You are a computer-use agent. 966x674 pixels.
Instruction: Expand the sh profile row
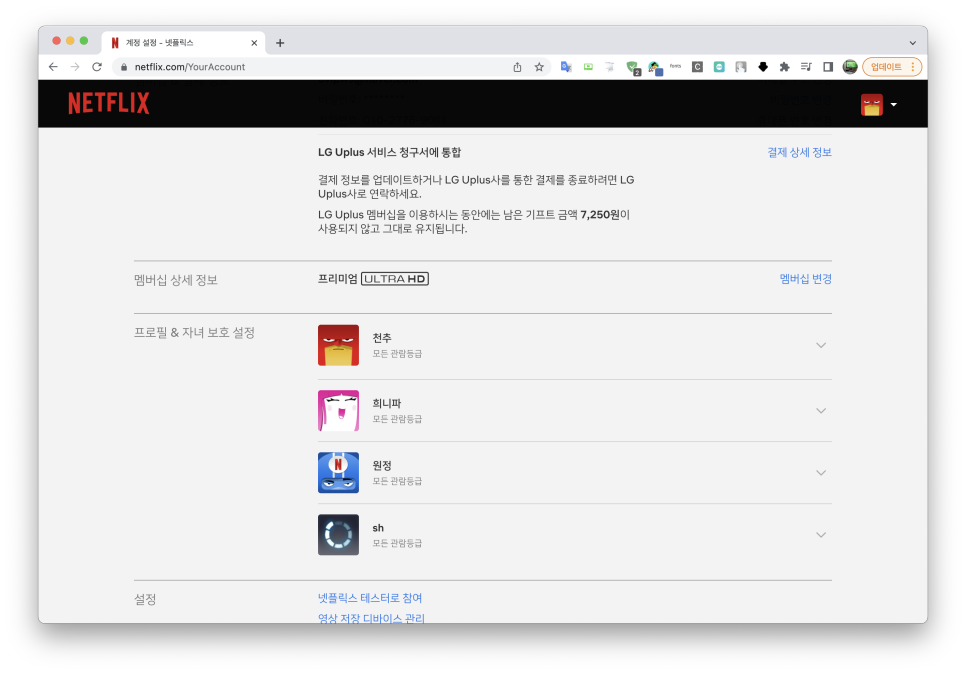coord(574,535)
